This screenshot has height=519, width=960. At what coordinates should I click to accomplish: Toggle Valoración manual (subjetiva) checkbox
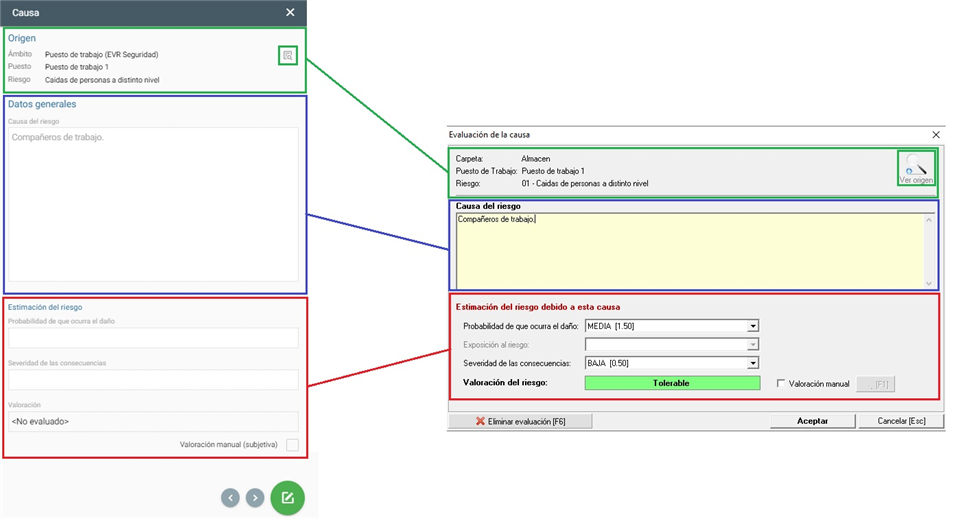click(292, 444)
